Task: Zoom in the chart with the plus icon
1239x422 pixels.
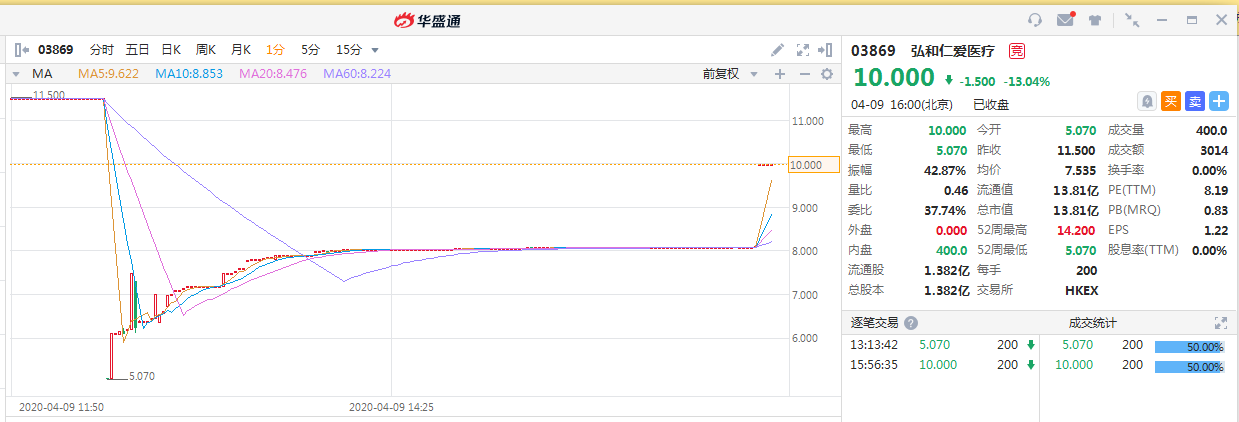Action: click(x=780, y=74)
